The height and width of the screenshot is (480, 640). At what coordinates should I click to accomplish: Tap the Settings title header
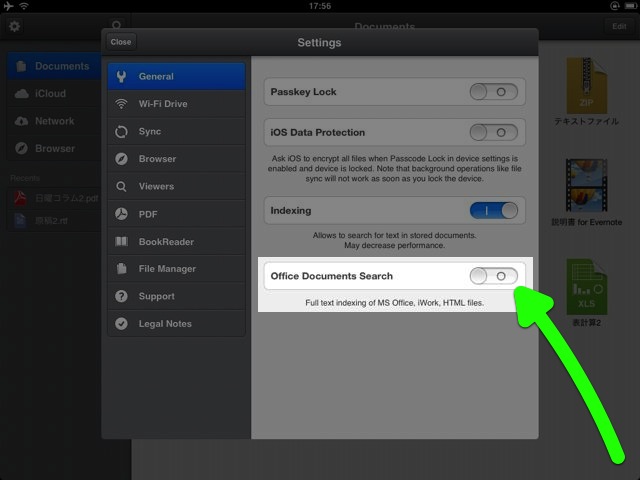(x=319, y=42)
